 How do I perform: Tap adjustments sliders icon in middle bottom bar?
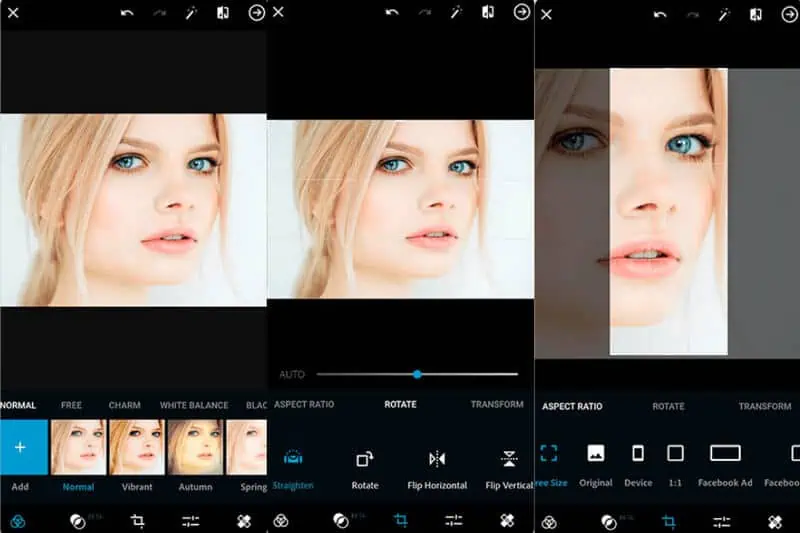point(454,520)
